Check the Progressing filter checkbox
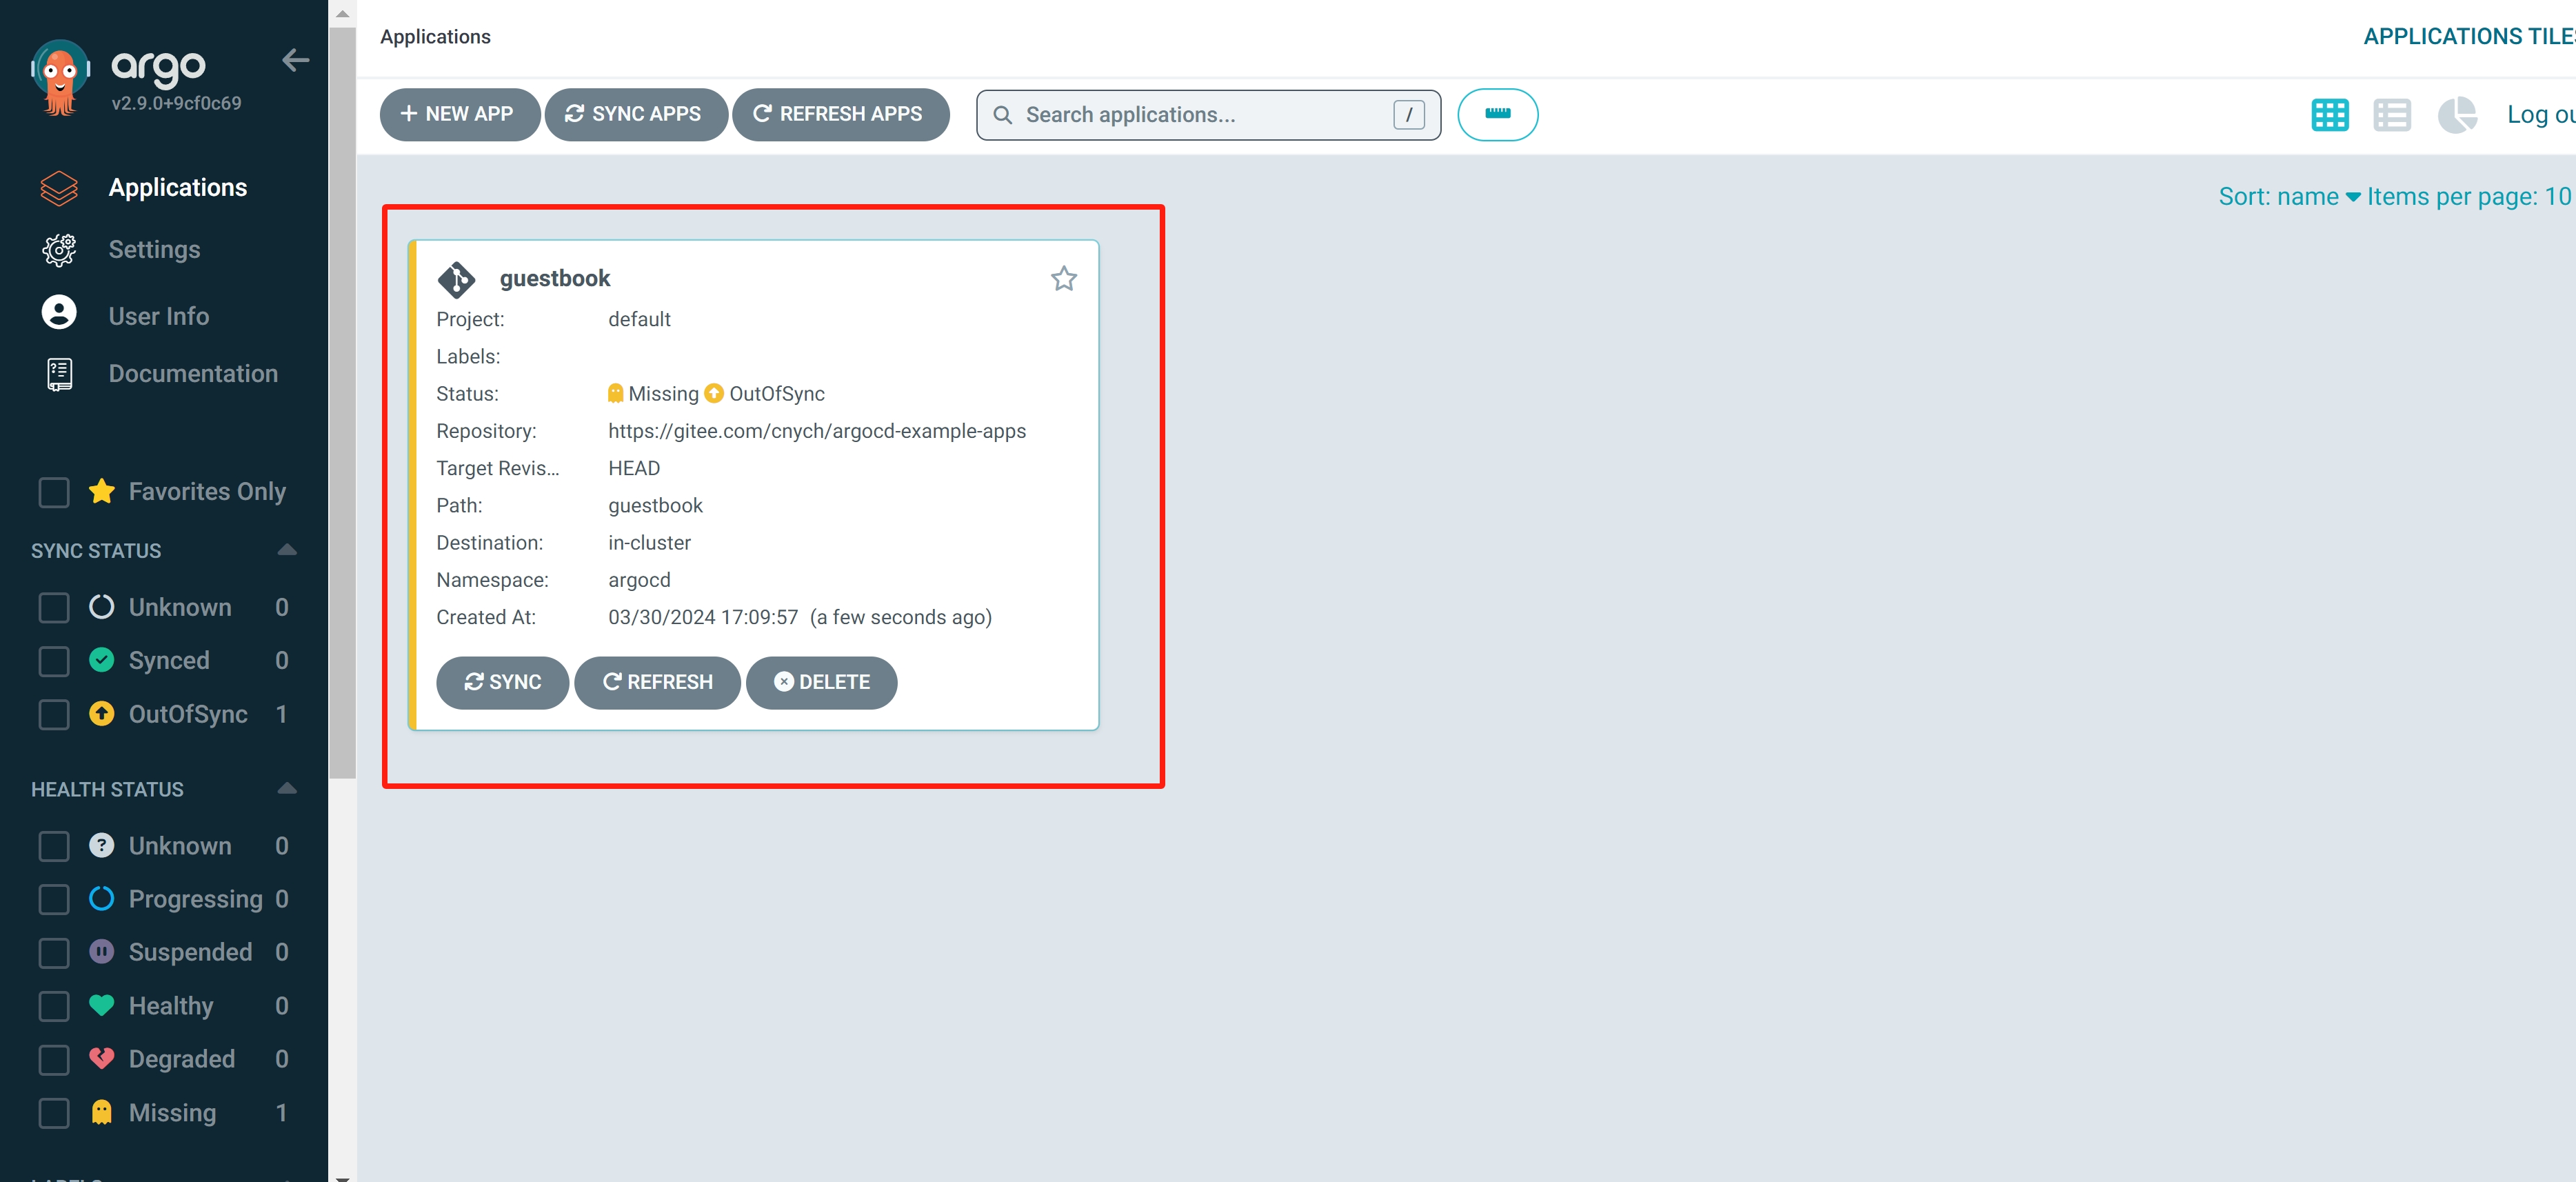The image size is (2576, 1182). point(54,899)
